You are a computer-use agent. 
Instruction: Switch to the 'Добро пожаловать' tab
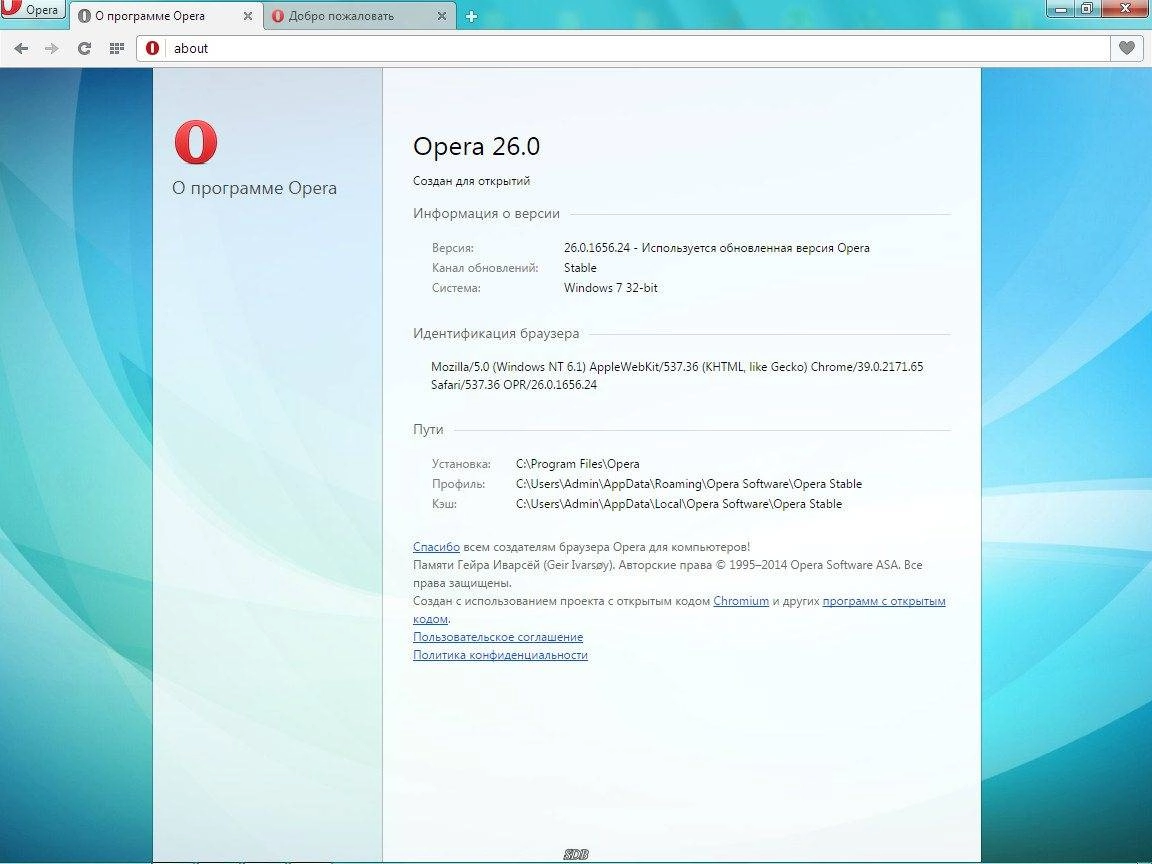pos(351,15)
